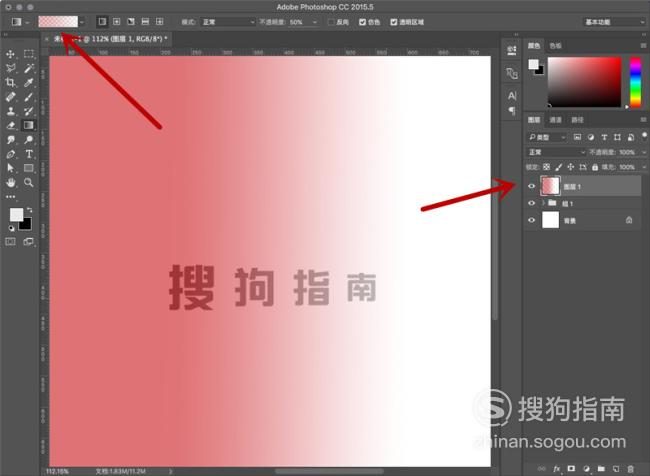This screenshot has height=476, width=650.
Task: Open the gradient blend mode dropdown
Action: 227,22
